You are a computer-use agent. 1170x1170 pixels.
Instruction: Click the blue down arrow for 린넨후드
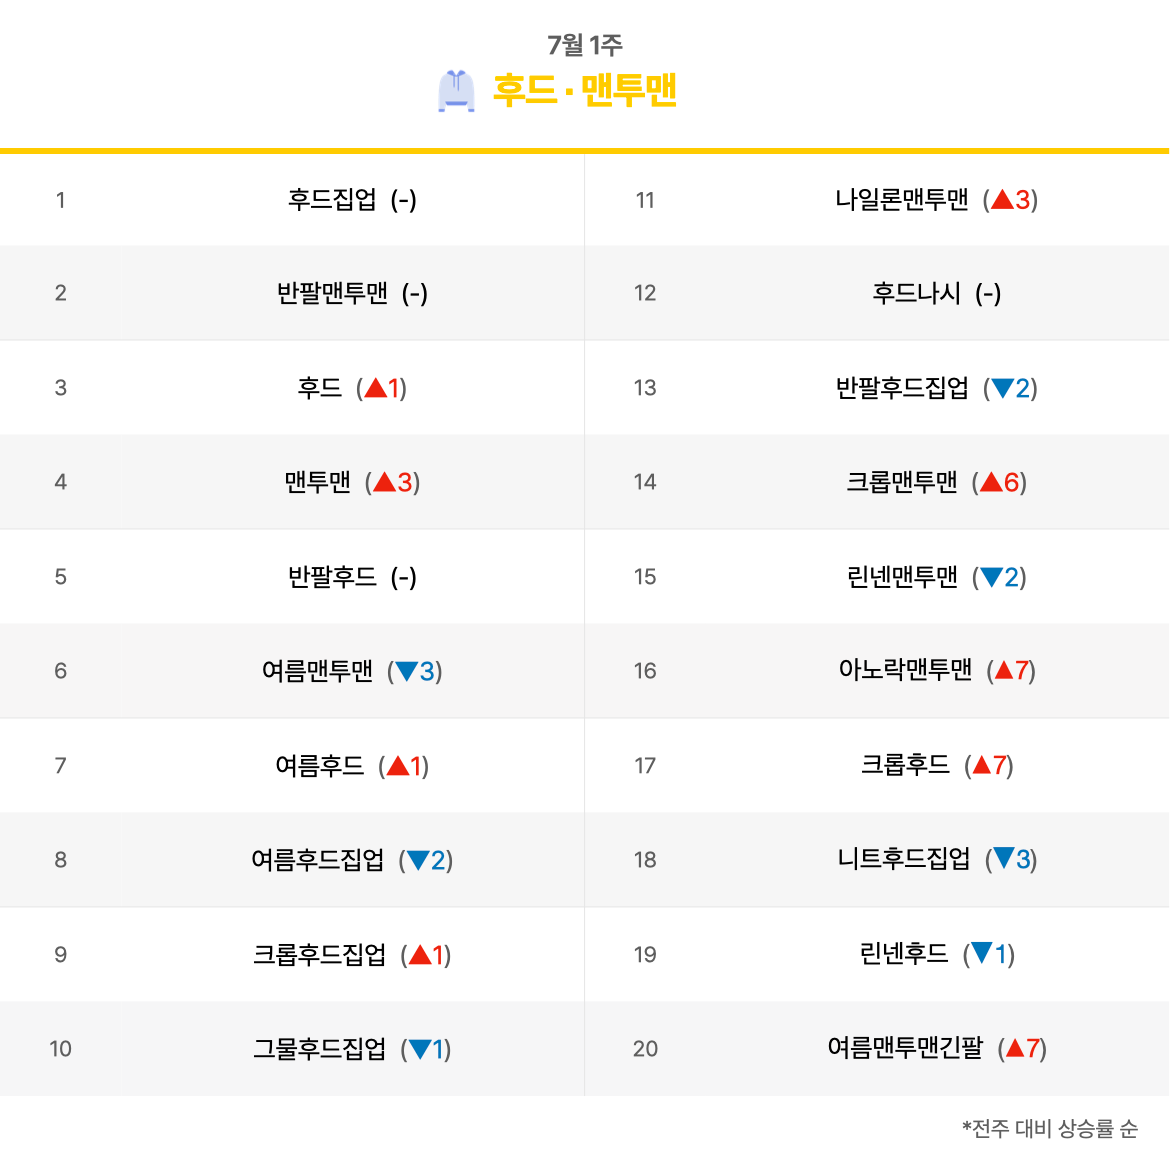(982, 953)
